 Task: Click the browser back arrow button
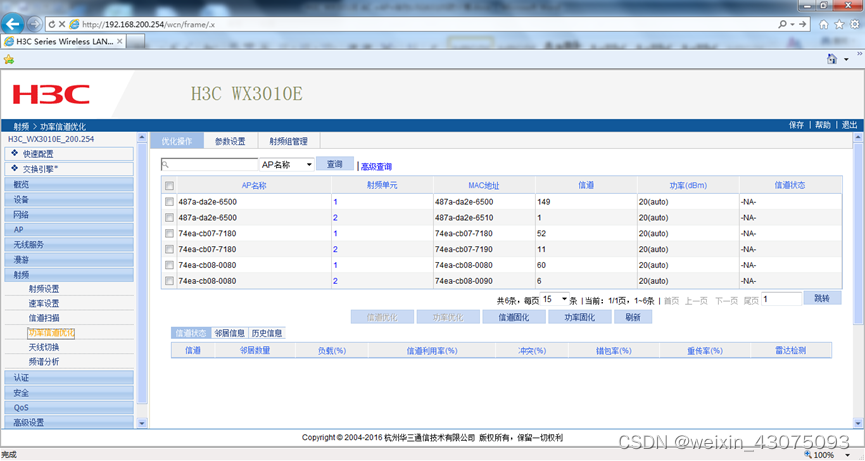coord(12,24)
